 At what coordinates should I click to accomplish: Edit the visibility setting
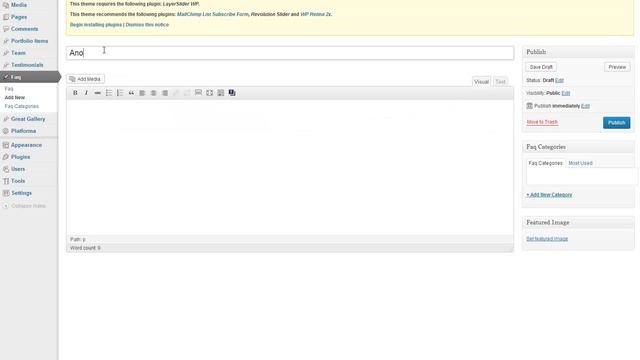[x=566, y=93]
